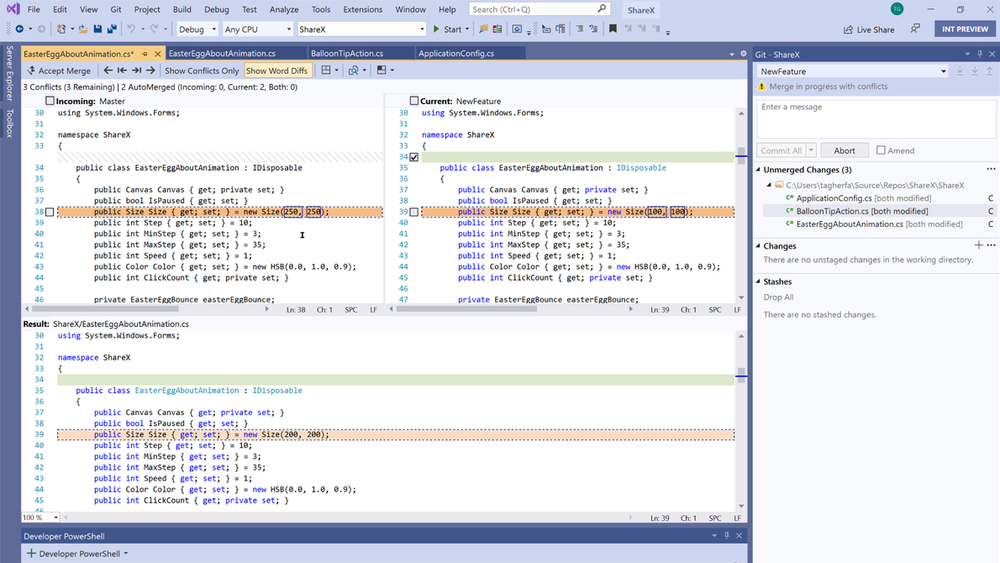1000x563 pixels.
Task: Open the feedback icon beside Live Share
Action: click(915, 29)
